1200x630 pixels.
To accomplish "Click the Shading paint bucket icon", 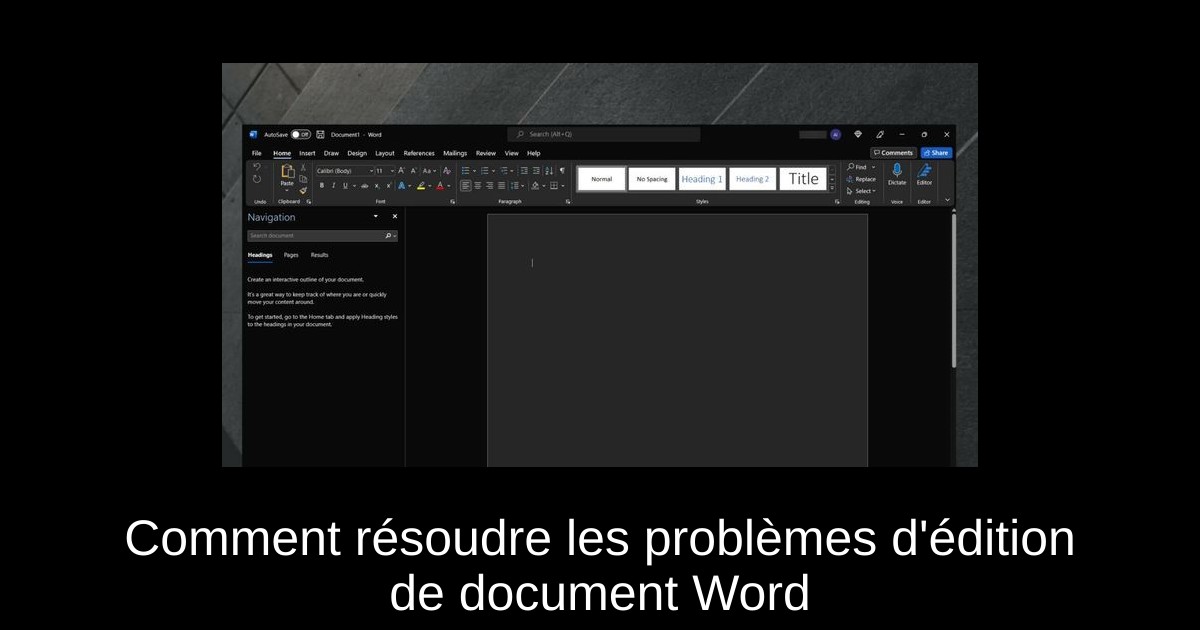I will (534, 186).
